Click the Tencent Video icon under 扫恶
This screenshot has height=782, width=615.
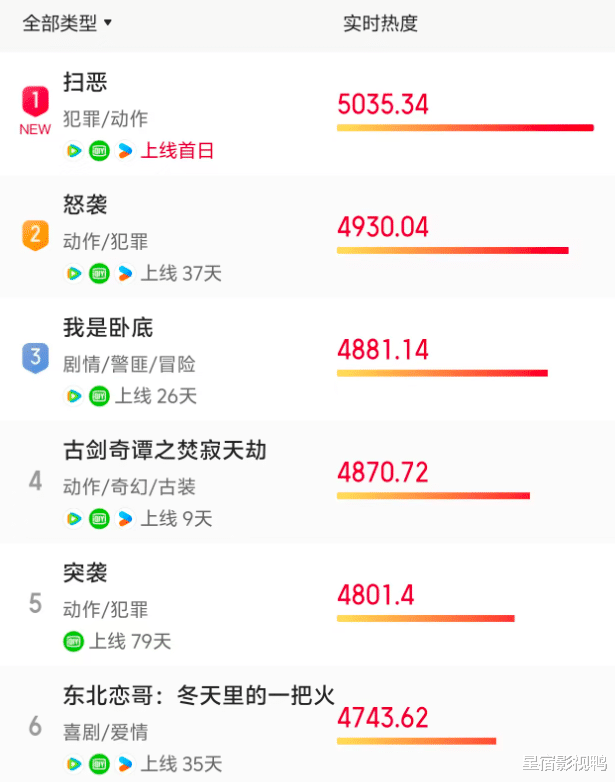point(73,151)
